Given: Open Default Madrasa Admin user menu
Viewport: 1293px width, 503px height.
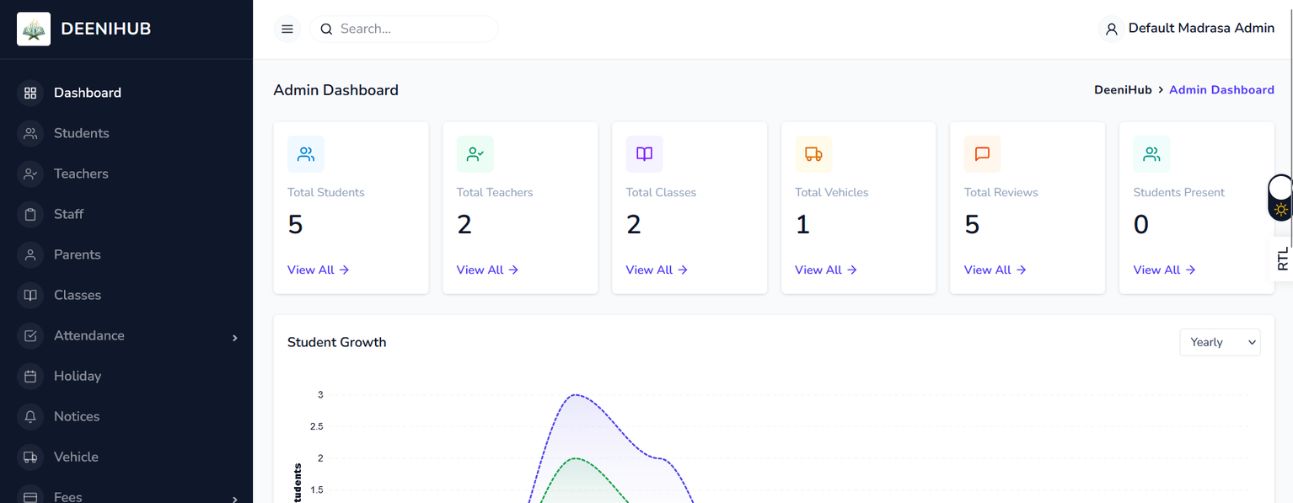Looking at the screenshot, I should (1187, 29).
